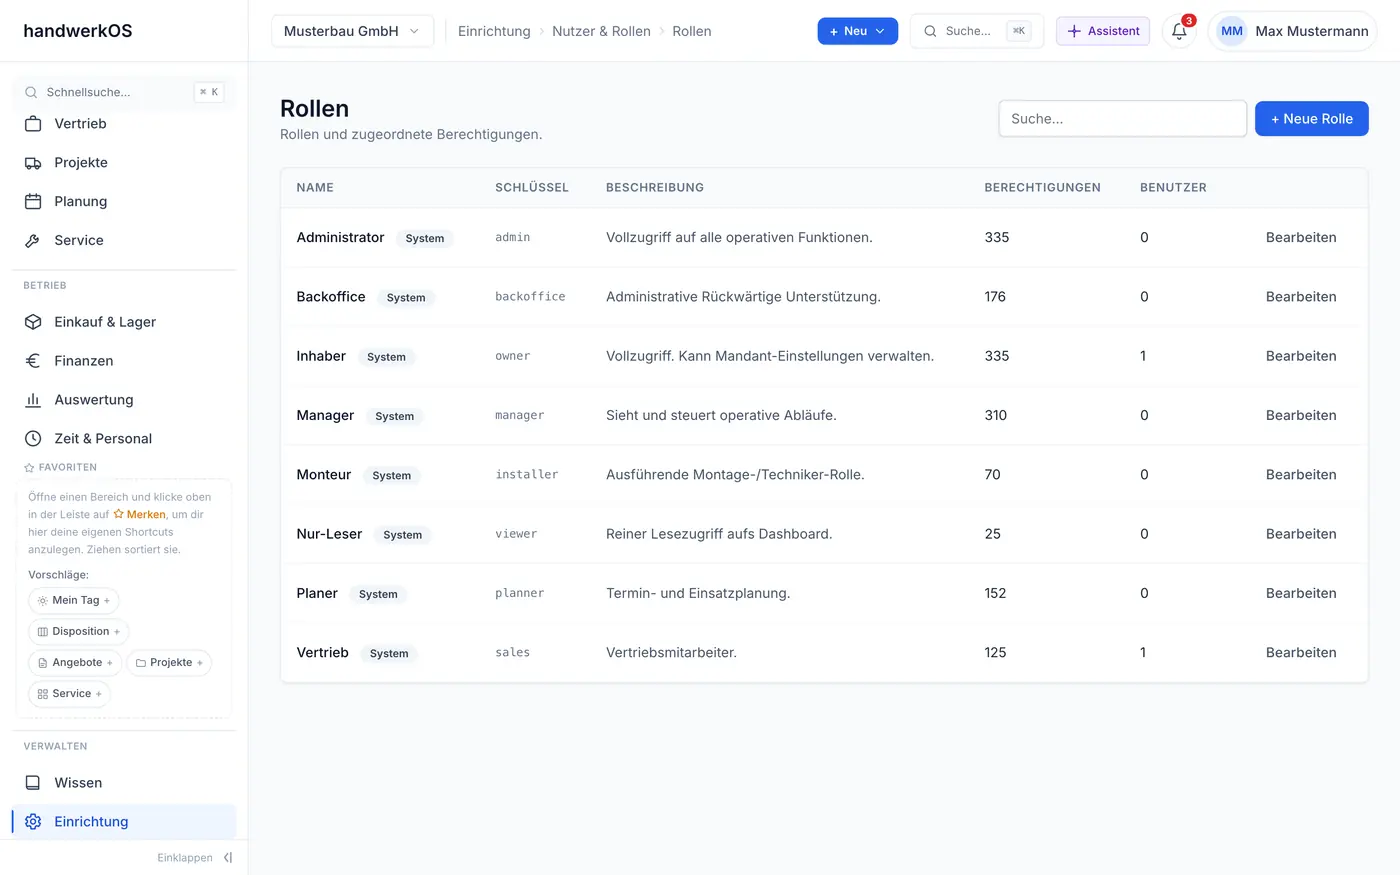Select Einrichtung in the sidebar

[124, 822]
